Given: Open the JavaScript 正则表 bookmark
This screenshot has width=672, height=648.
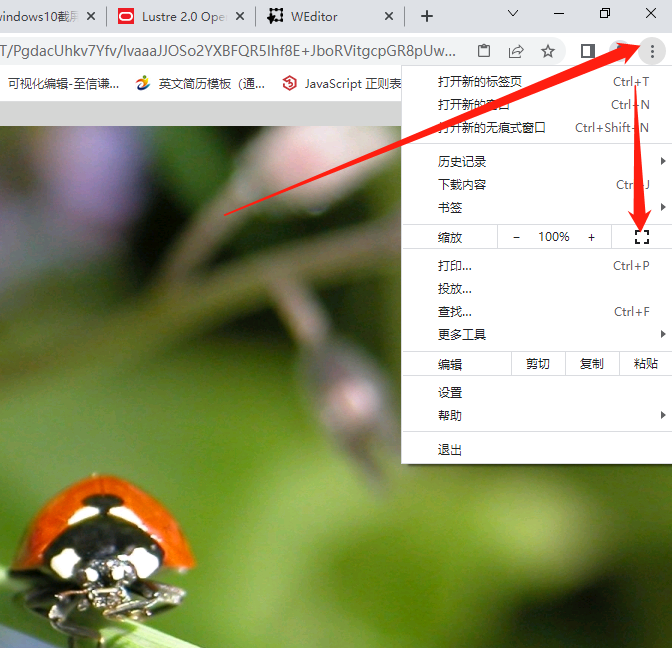Looking at the screenshot, I should [x=342, y=84].
